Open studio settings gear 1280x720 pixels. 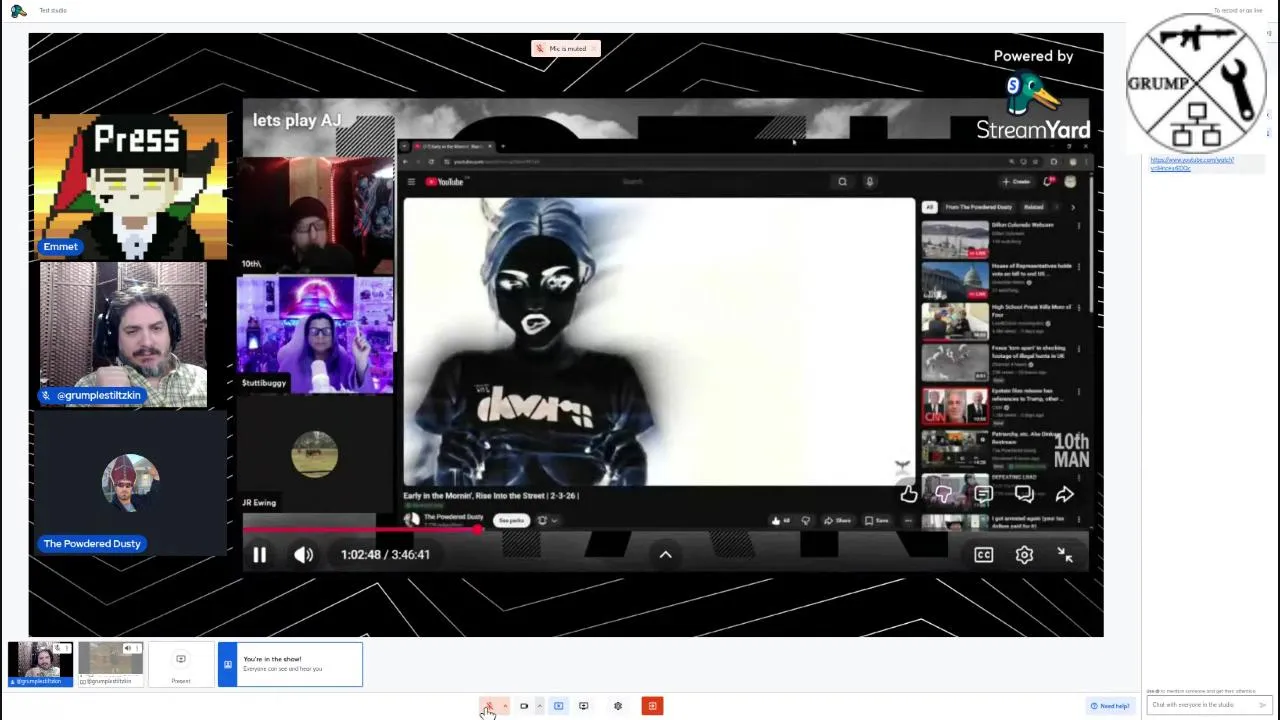(x=618, y=706)
